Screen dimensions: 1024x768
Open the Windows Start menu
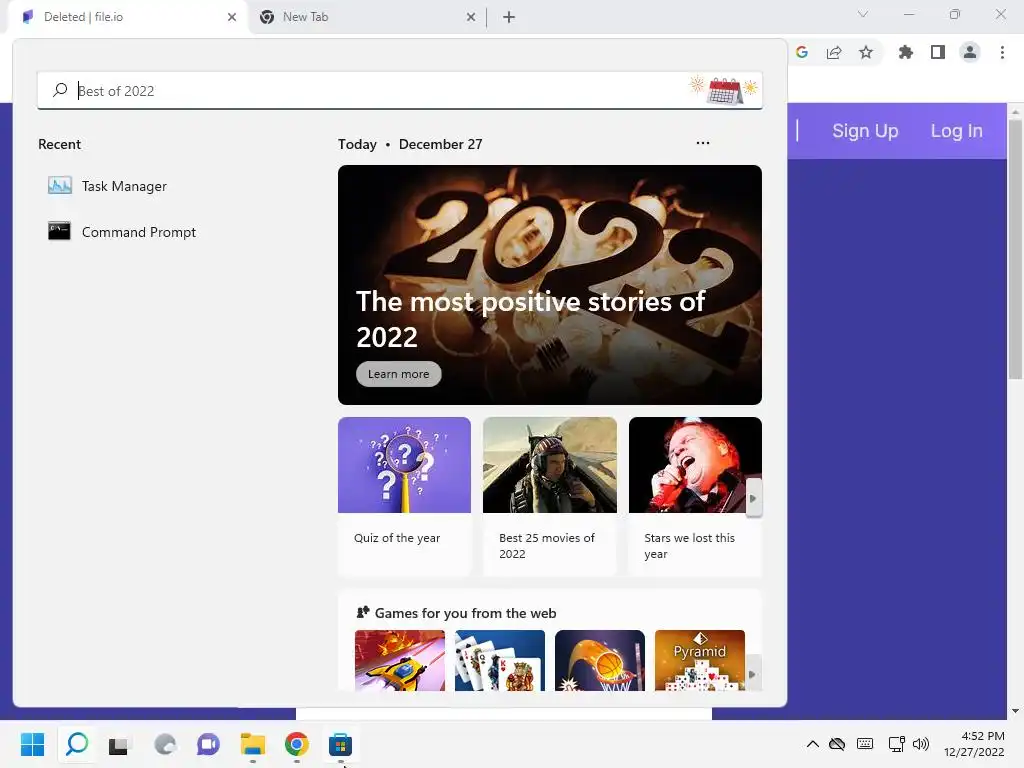pos(32,744)
